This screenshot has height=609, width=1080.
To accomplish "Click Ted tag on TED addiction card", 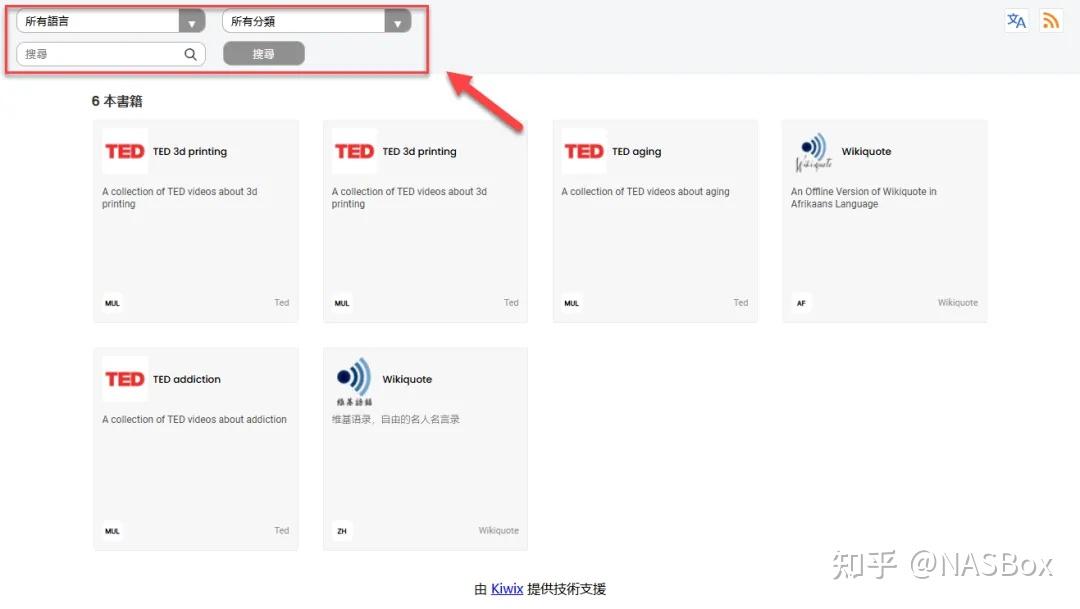I will (282, 530).
